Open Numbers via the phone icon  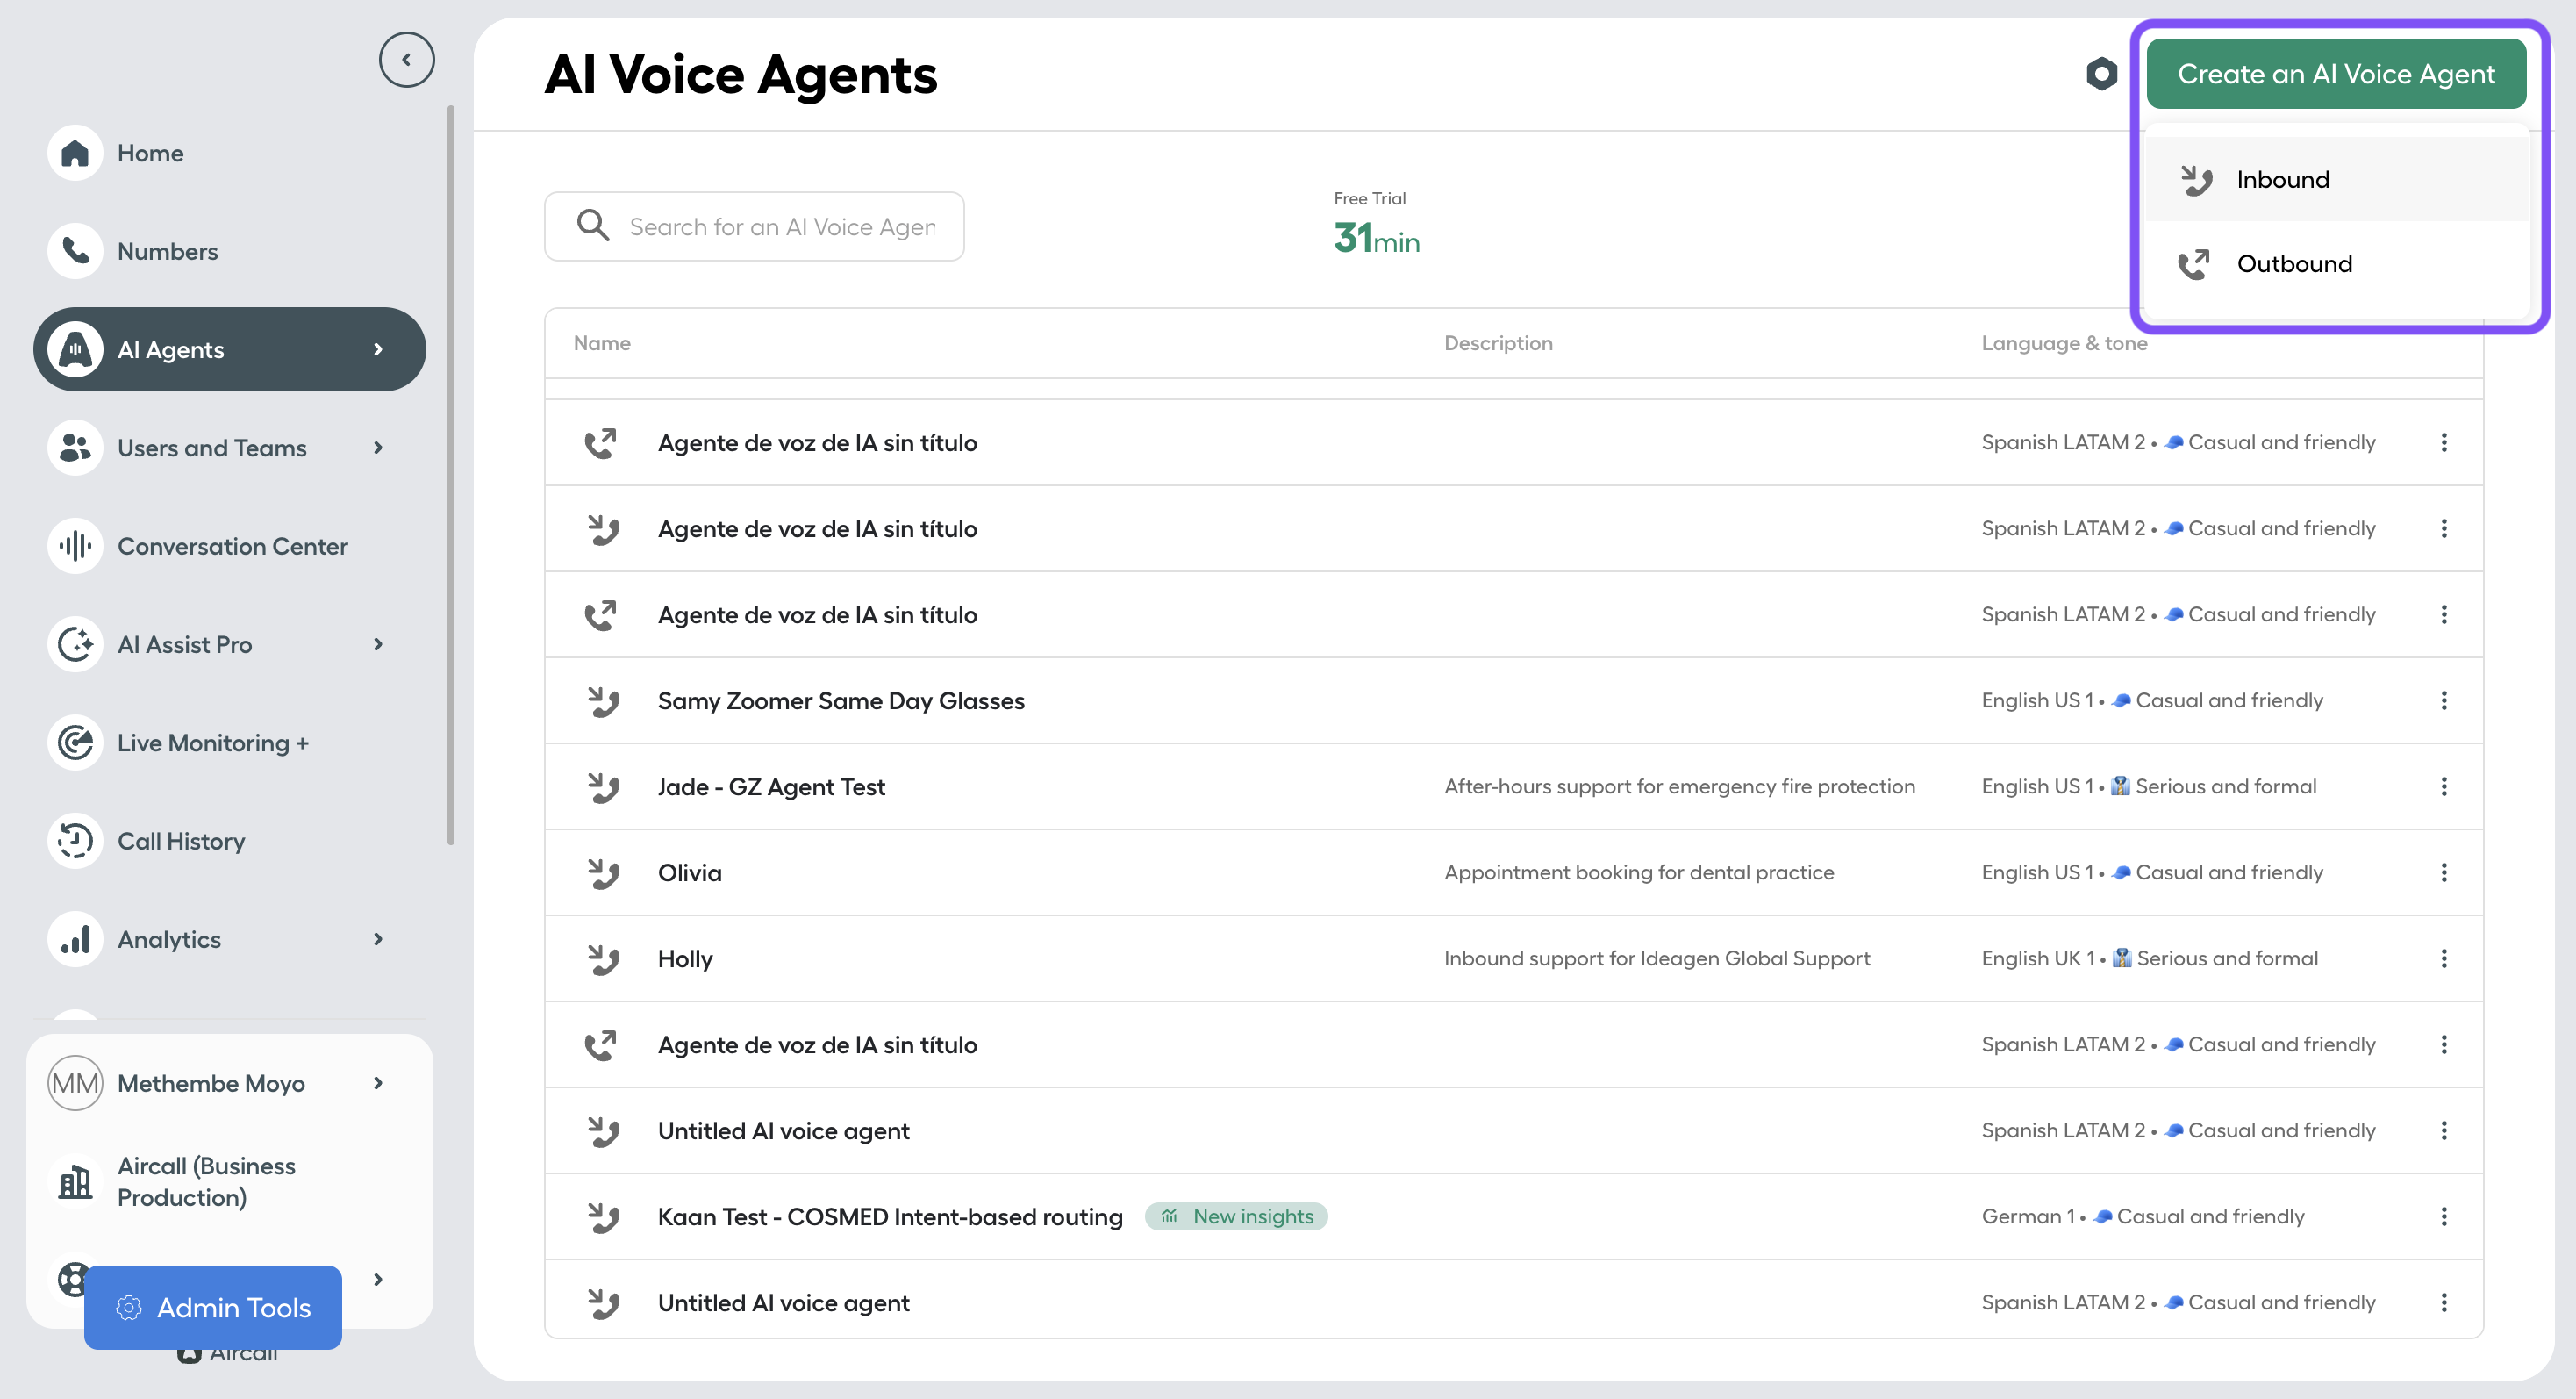(x=75, y=251)
